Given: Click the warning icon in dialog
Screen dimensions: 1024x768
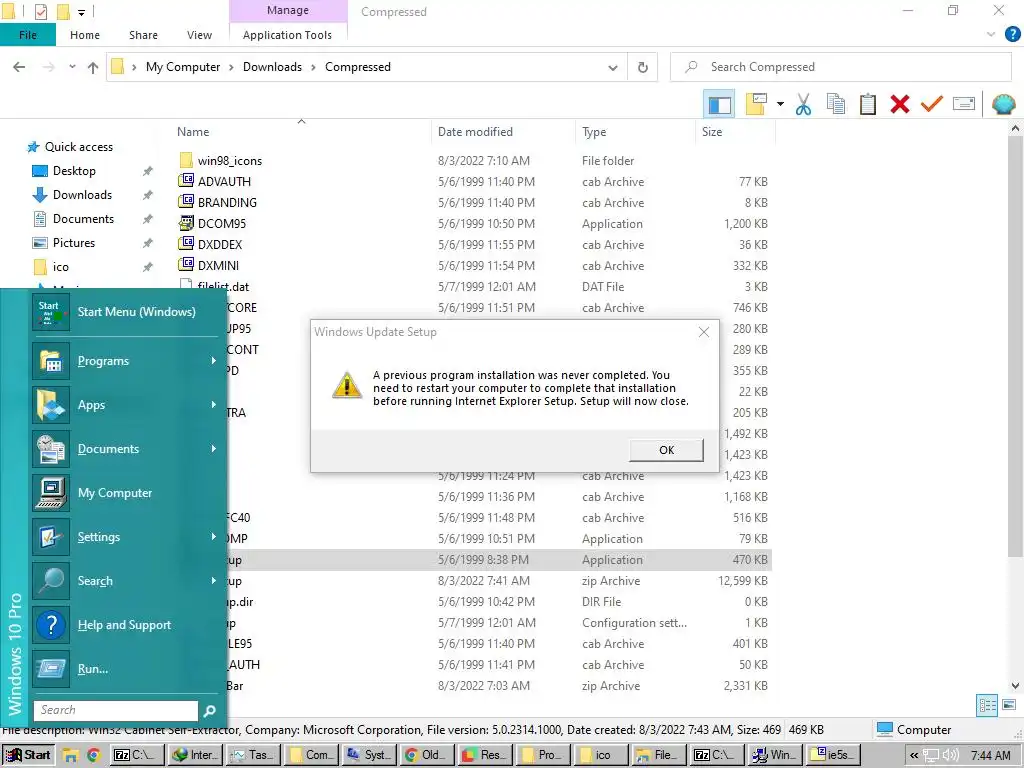Looking at the screenshot, I should pyautogui.click(x=347, y=385).
